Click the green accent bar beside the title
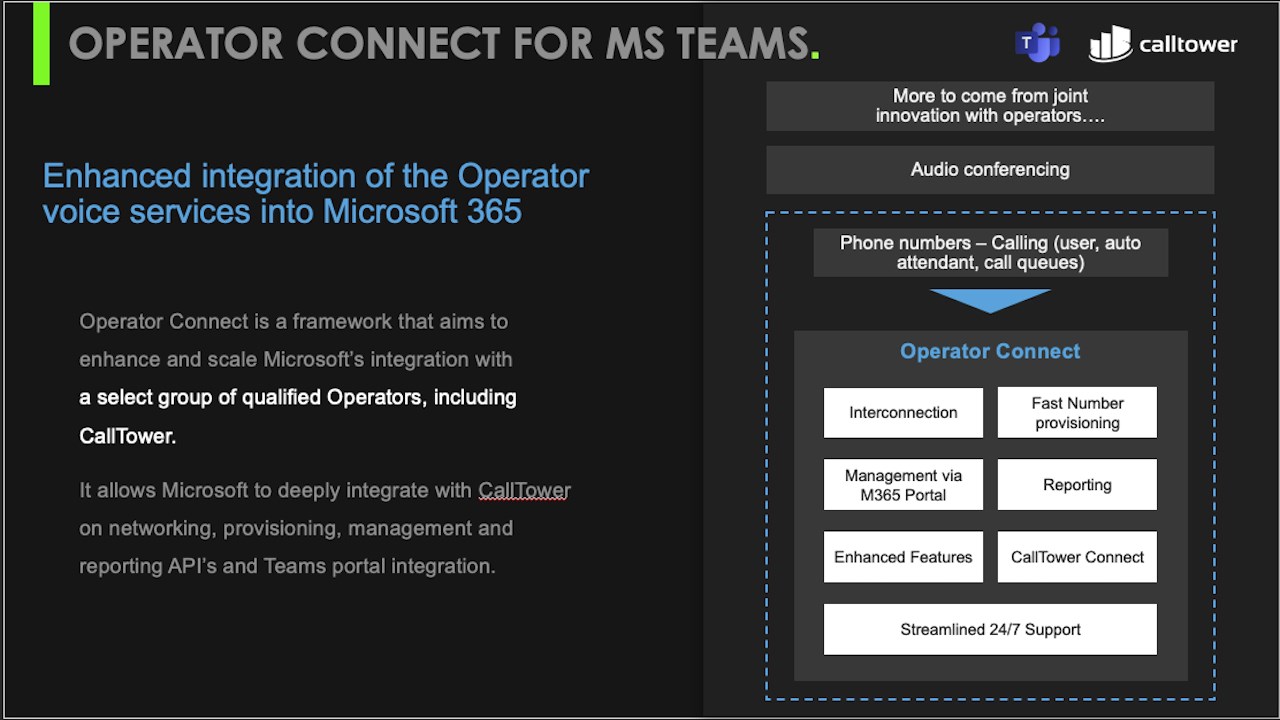1280x720 pixels. [x=41, y=43]
